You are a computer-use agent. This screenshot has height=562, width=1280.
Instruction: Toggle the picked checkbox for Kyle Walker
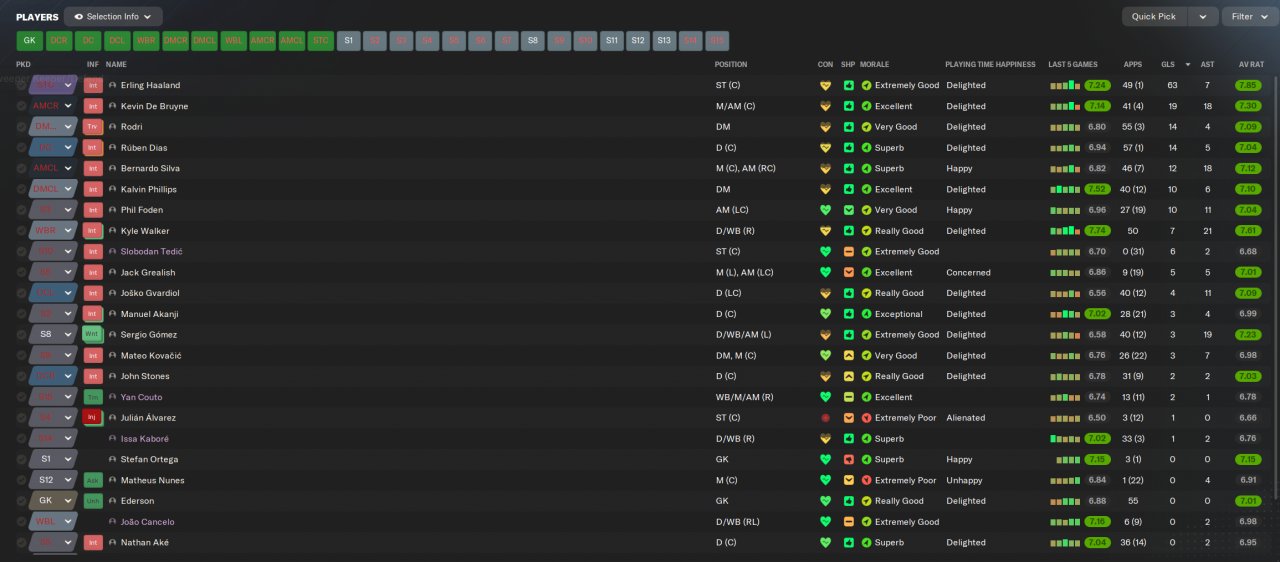pos(21,231)
